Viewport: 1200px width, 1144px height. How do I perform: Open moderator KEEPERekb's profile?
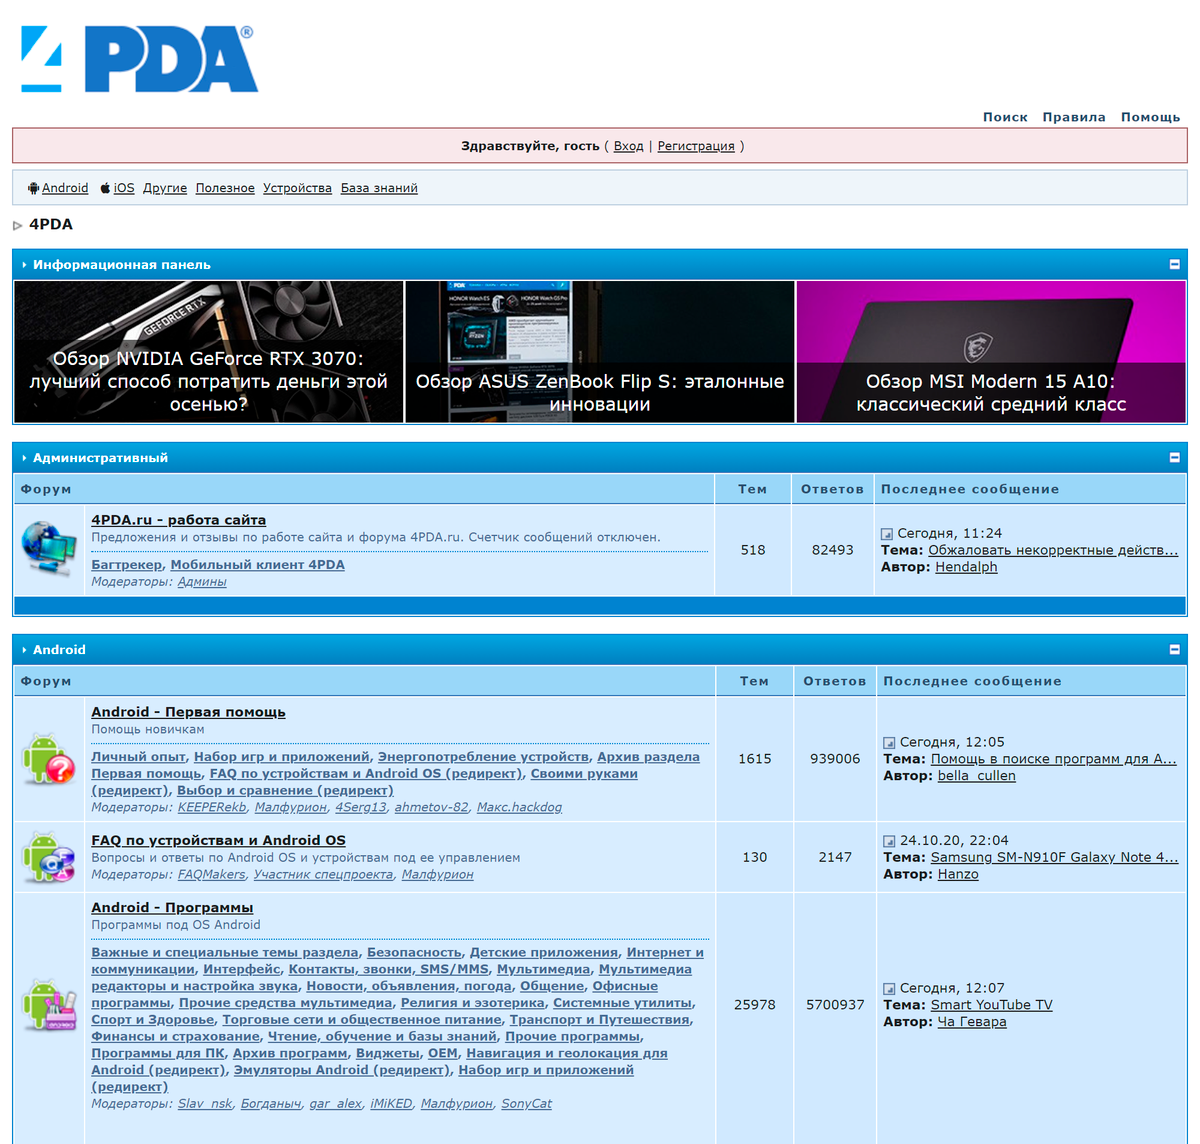coord(212,808)
